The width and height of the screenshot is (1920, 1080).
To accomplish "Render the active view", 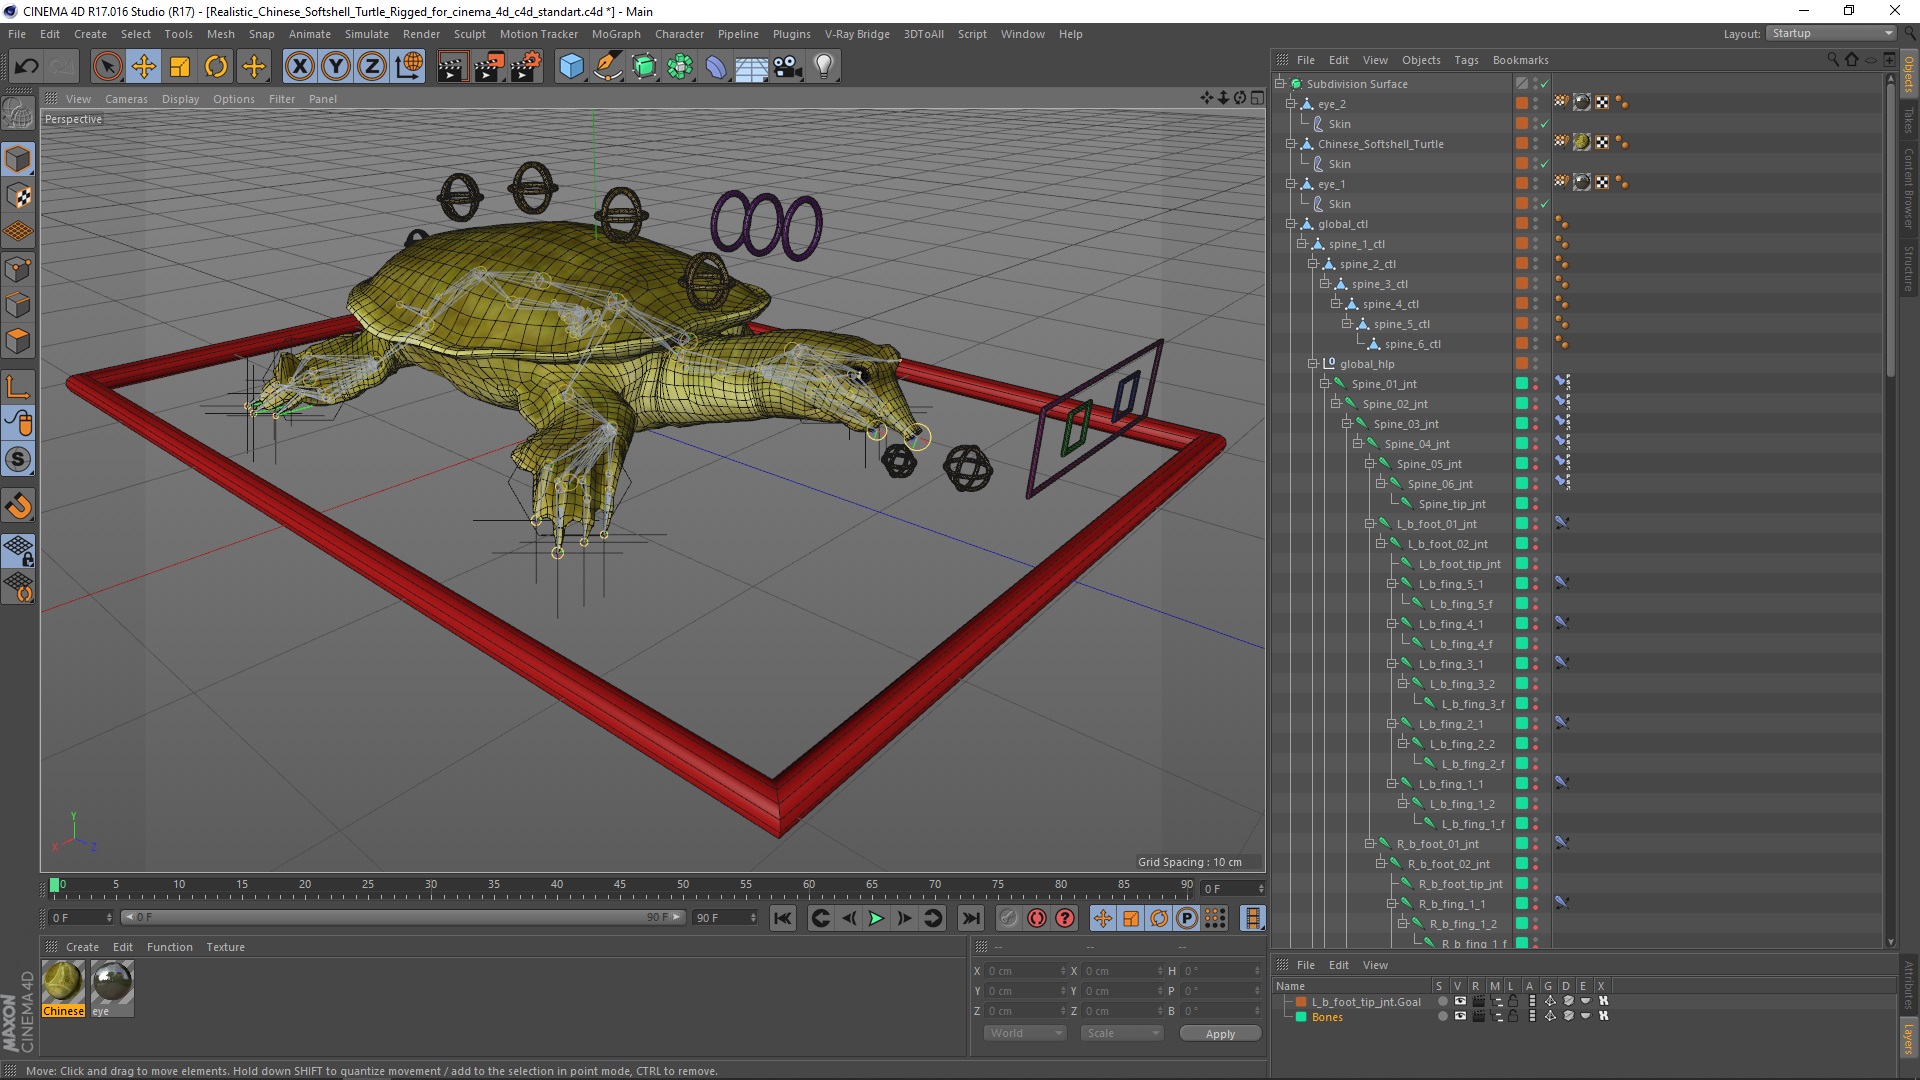I will click(x=452, y=67).
